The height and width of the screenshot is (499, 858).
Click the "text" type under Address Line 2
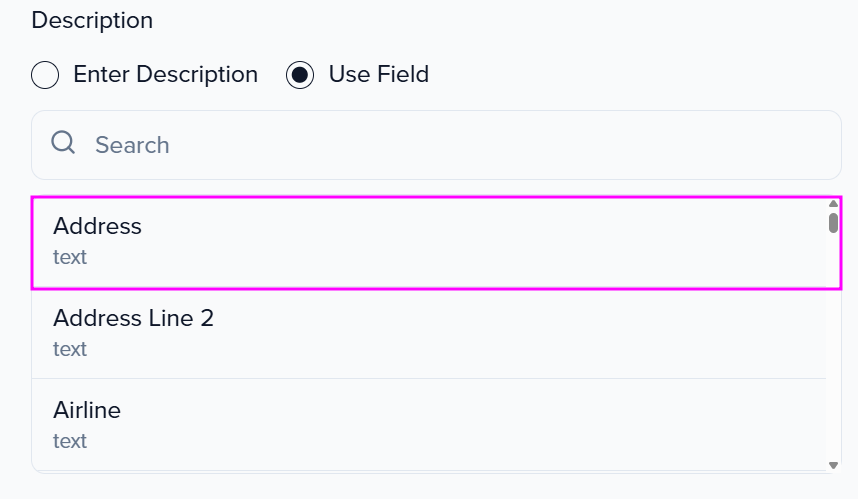pos(70,349)
